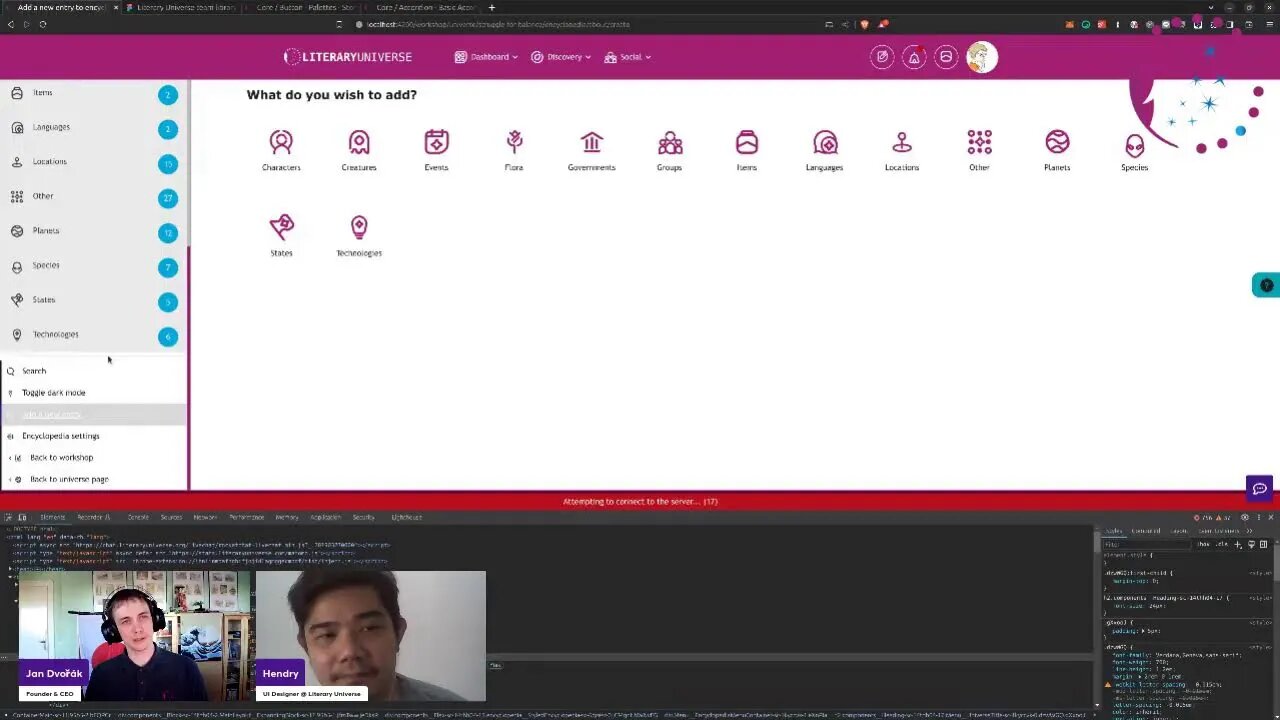1280x720 pixels.
Task: Open Planets category in sidebar
Action: [92, 231]
